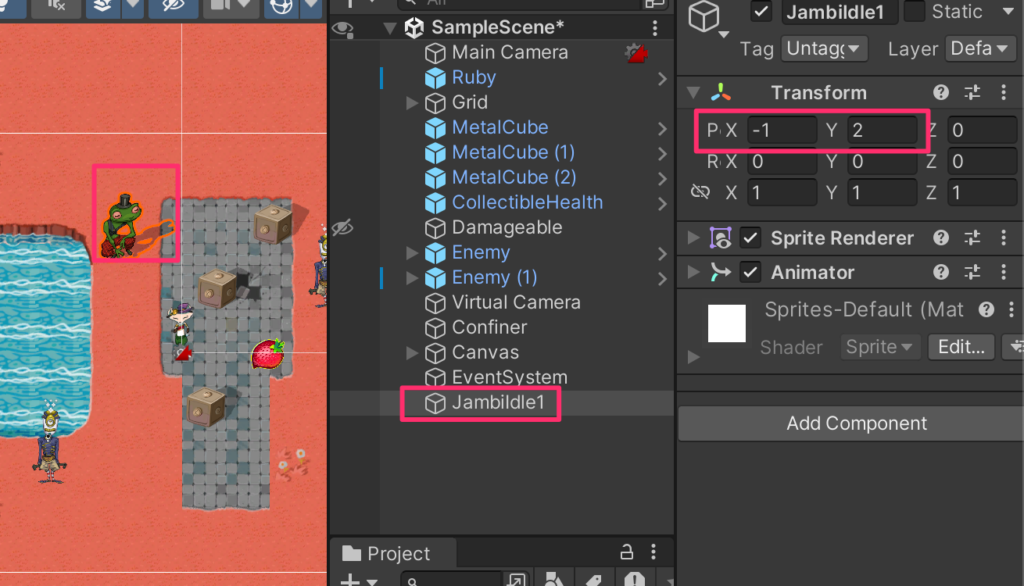Screen dimensions: 1024x586
Task: Toggle SampleScene visibility eye icon
Action: tap(343, 28)
